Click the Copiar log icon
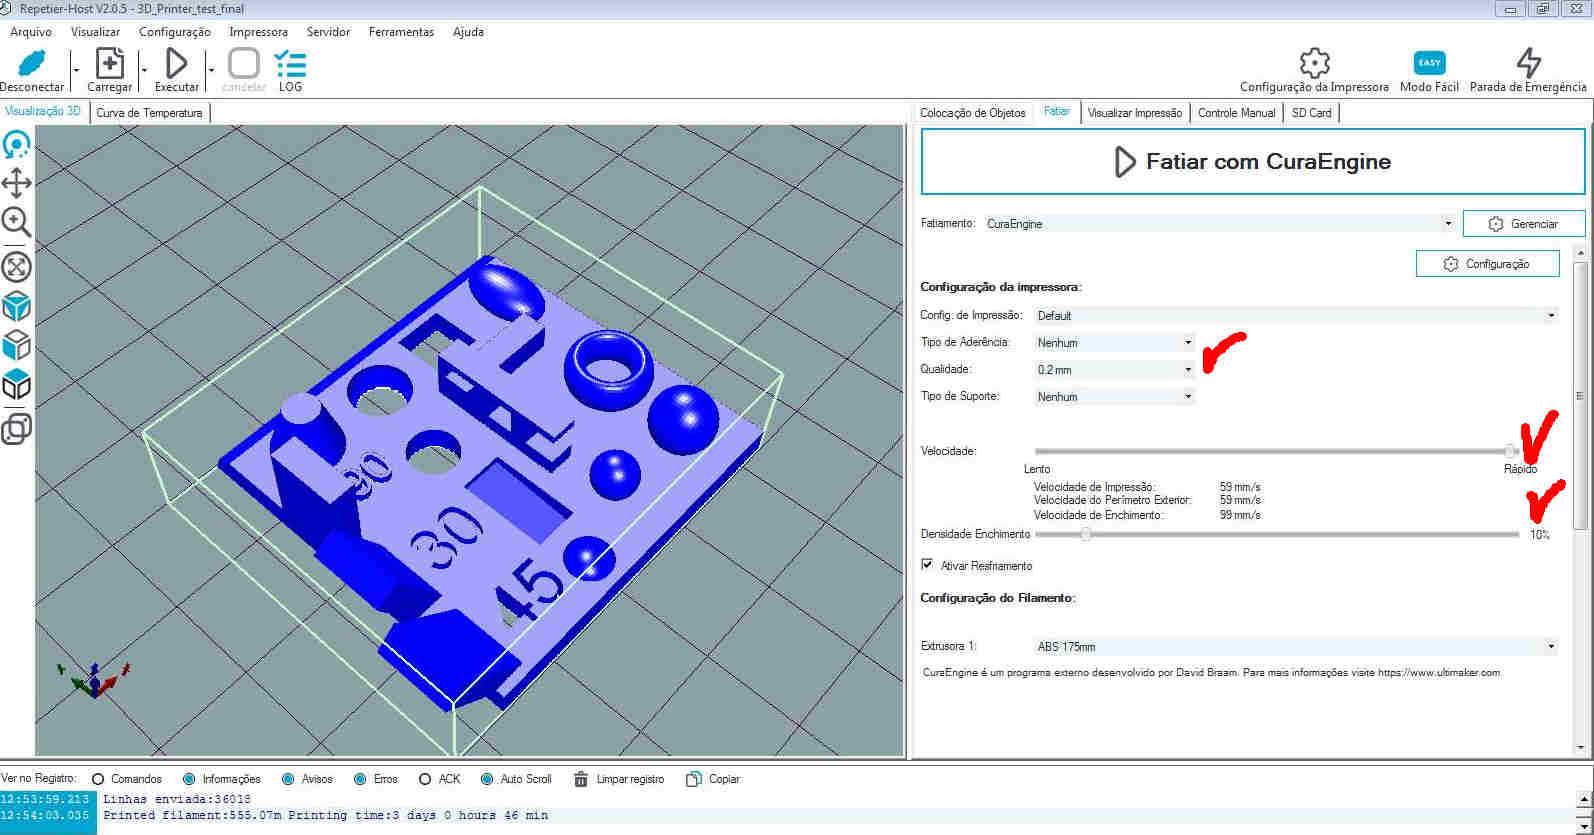 693,779
